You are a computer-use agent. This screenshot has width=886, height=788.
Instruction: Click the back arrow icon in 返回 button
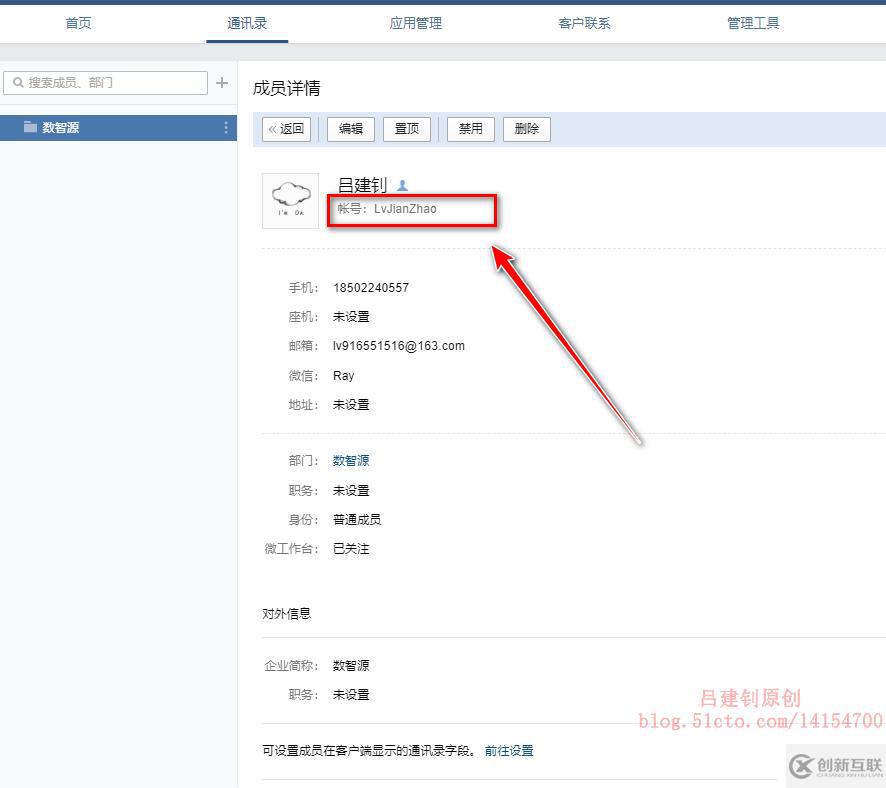272,128
